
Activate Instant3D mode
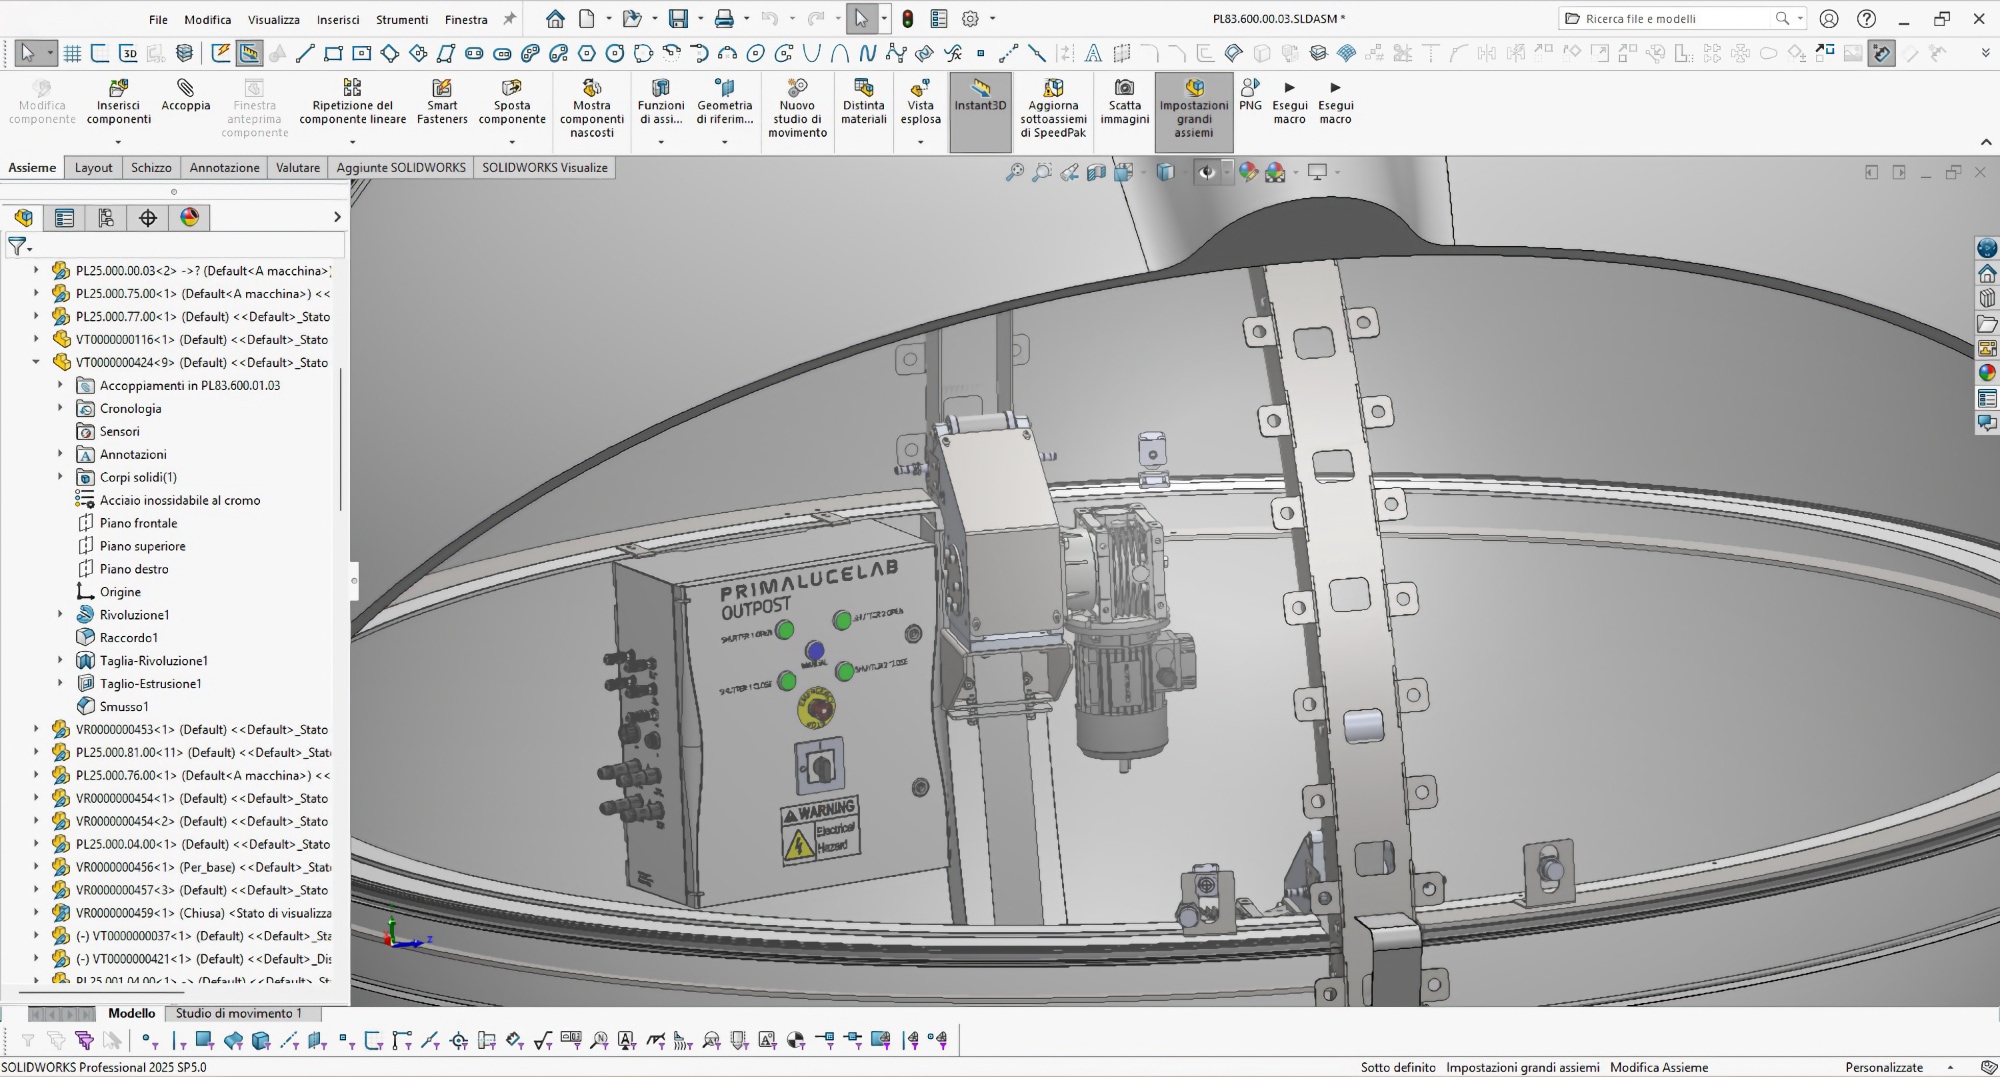(x=980, y=104)
